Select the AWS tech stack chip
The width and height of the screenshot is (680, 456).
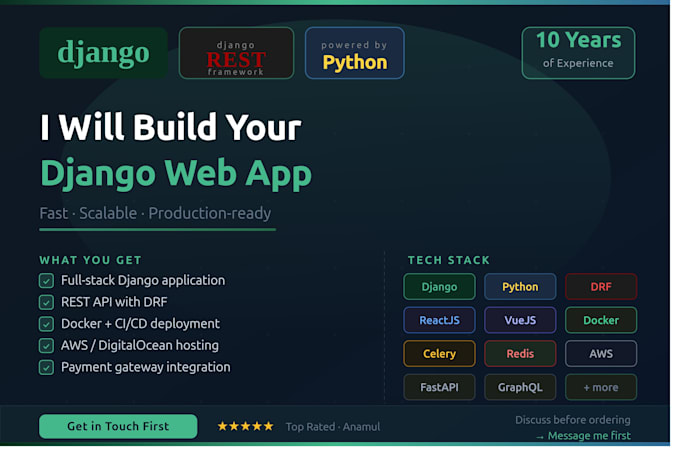coord(601,354)
